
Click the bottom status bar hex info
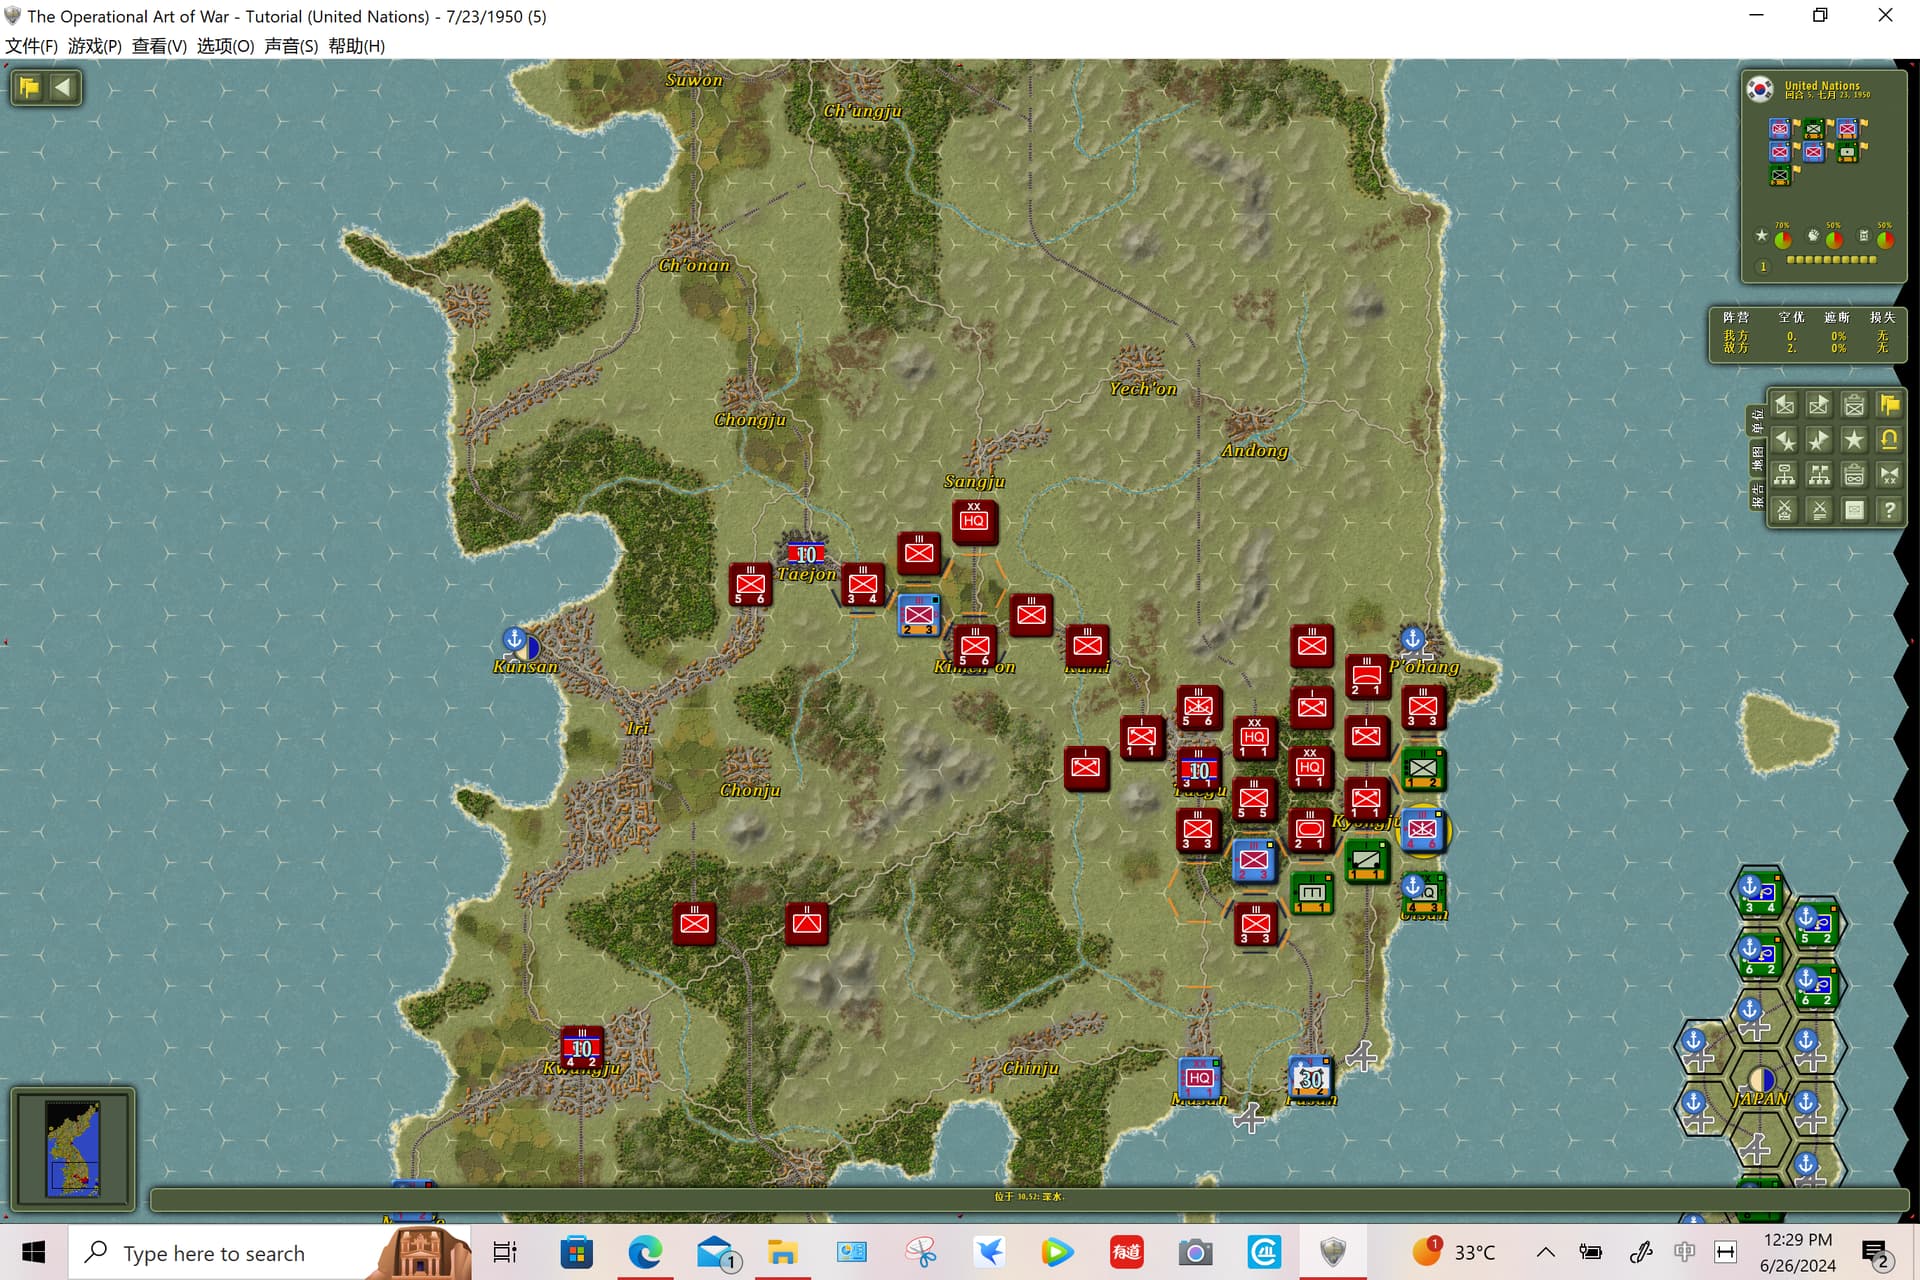(x=1029, y=1196)
